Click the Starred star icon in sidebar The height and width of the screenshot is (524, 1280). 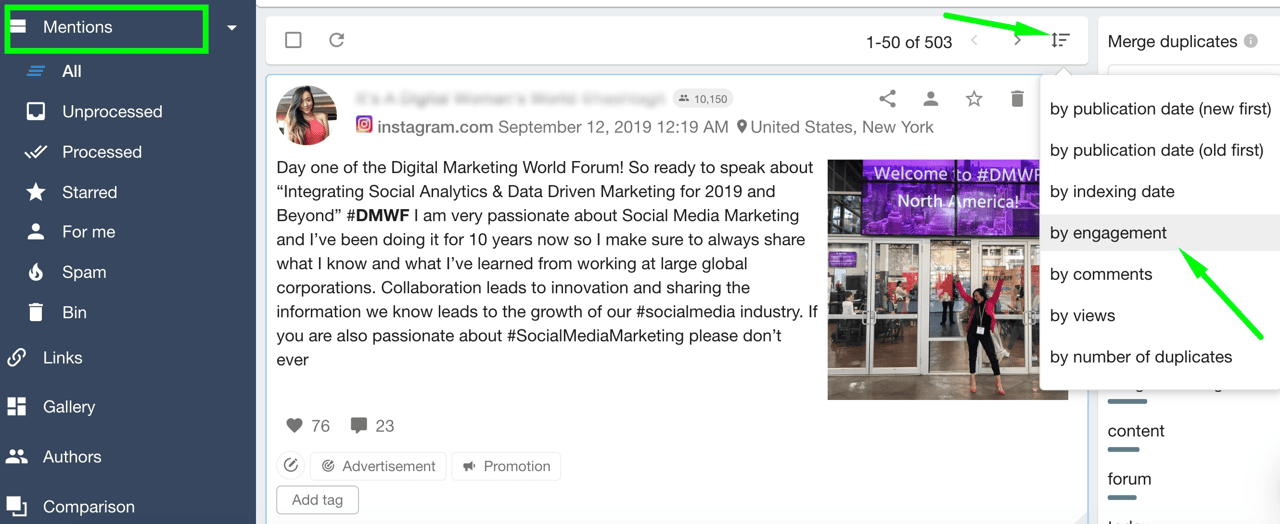[x=36, y=192]
